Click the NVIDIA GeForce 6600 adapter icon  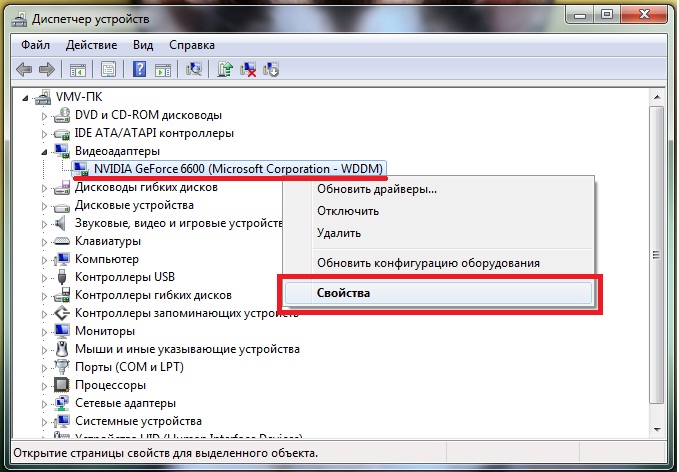pos(81,169)
